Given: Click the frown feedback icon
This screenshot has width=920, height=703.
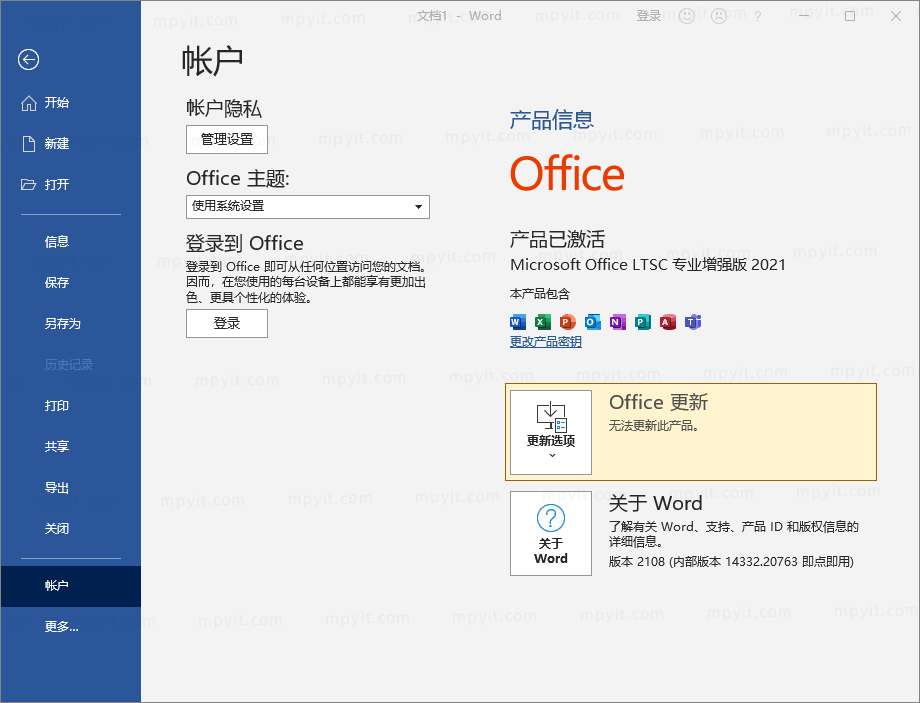Looking at the screenshot, I should (719, 16).
